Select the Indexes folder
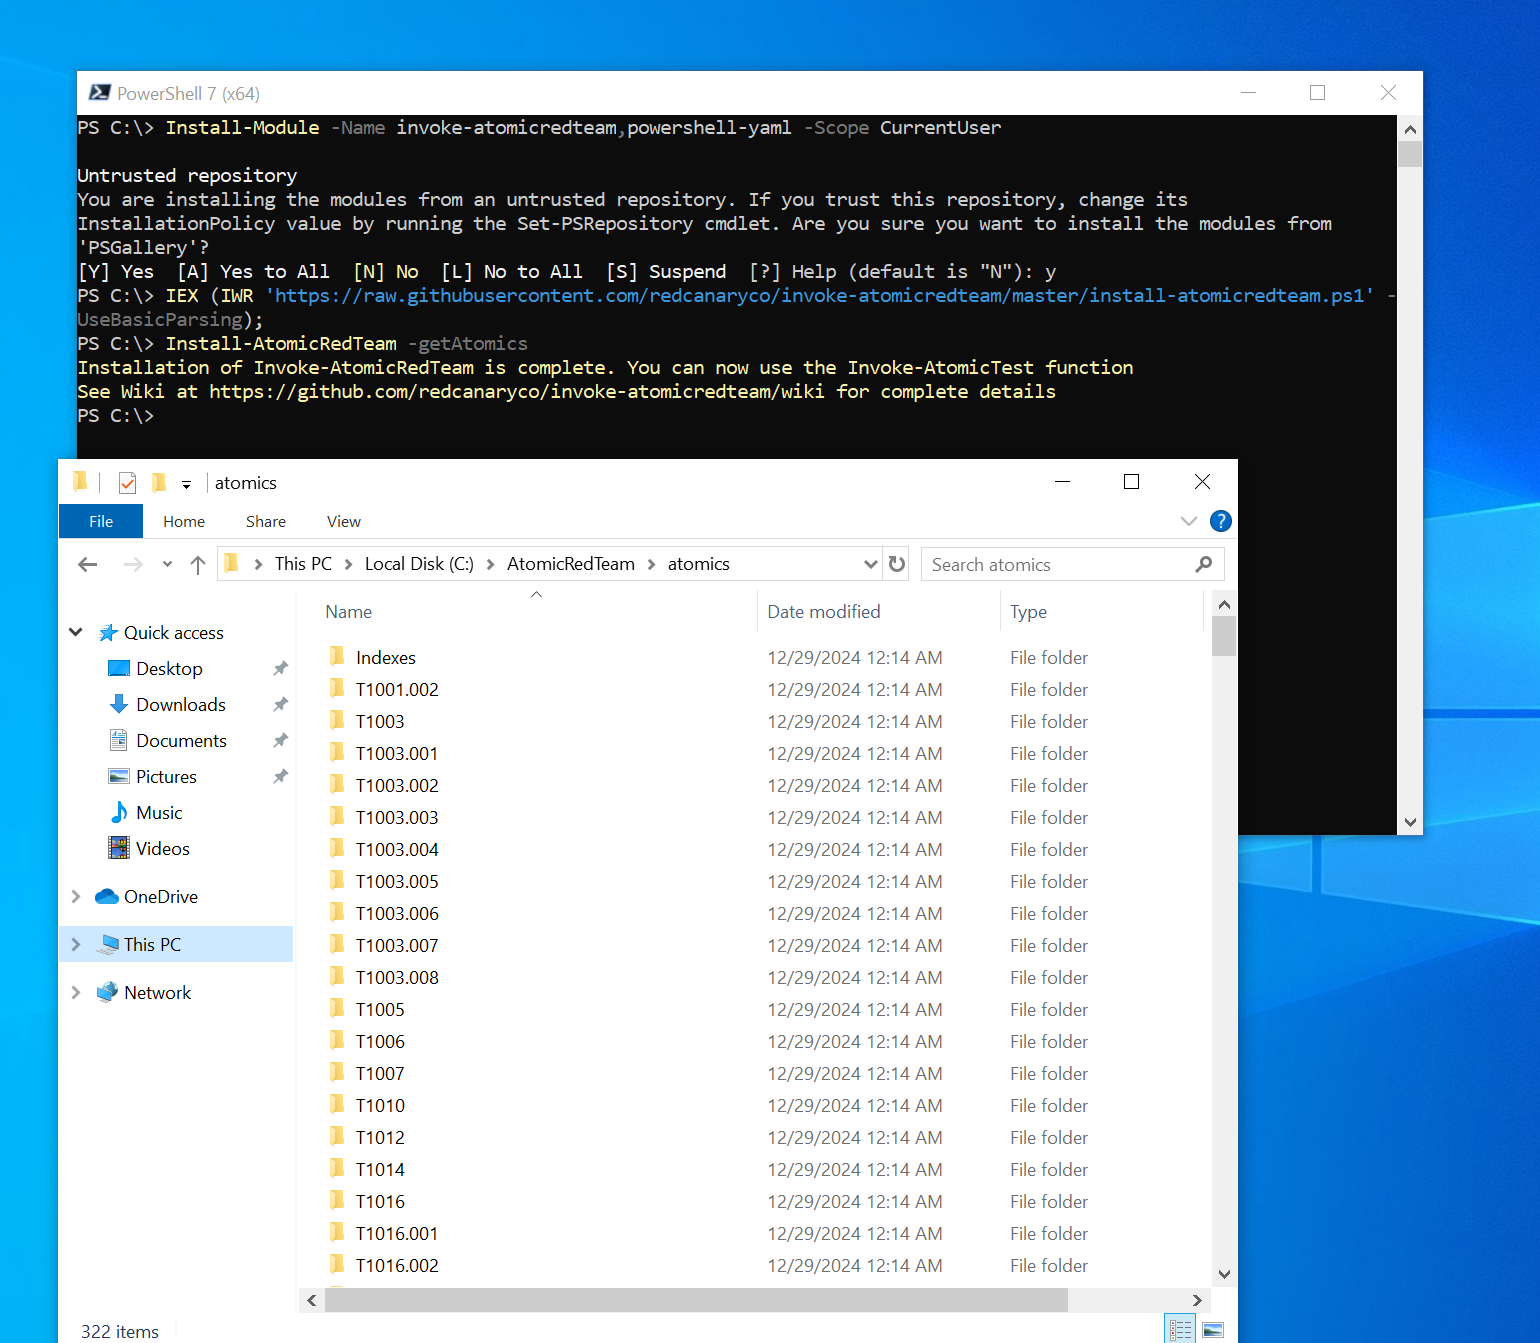The height and width of the screenshot is (1343, 1540). tap(386, 658)
